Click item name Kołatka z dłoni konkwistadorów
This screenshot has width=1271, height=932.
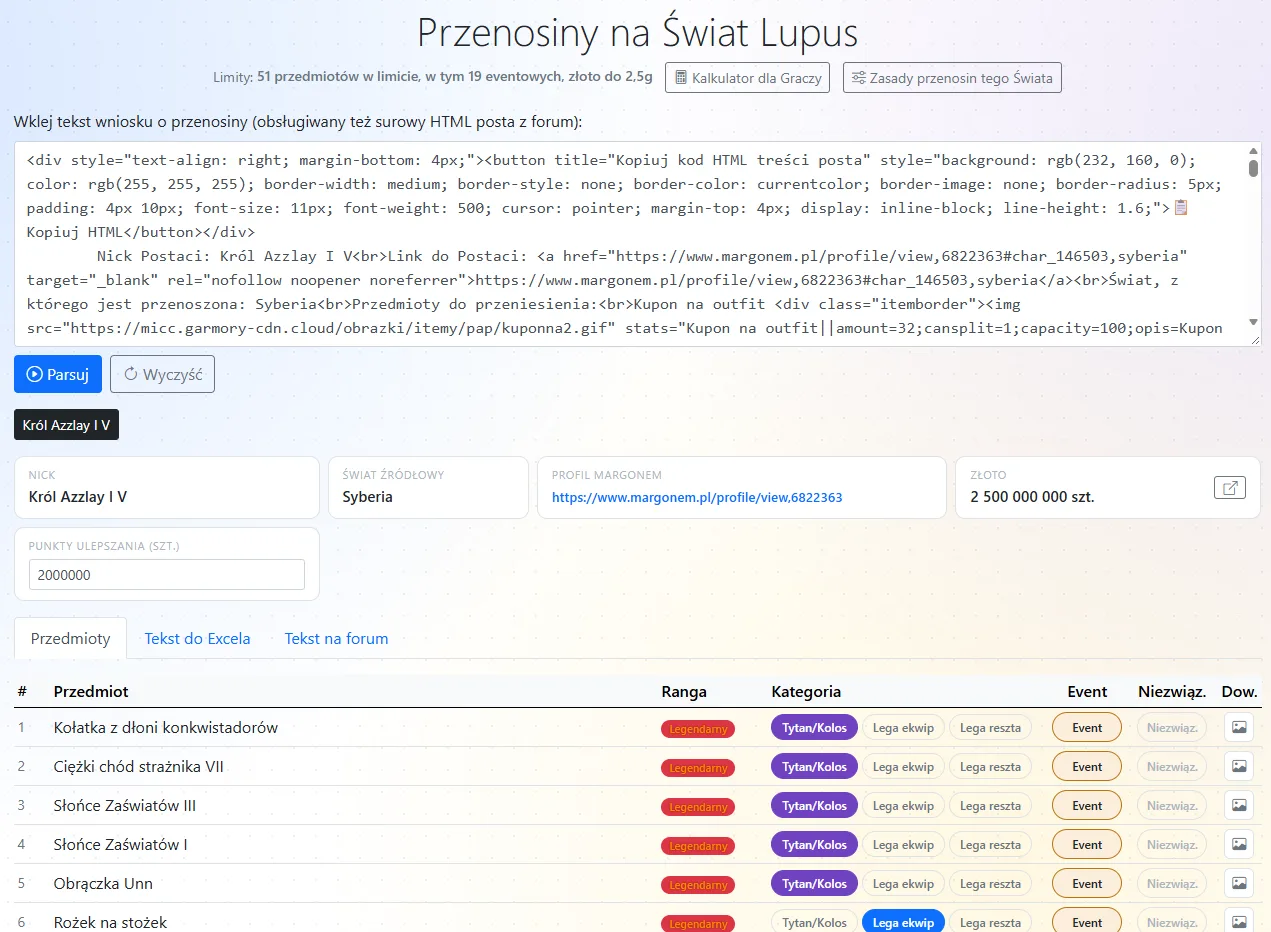pyautogui.click(x=166, y=727)
